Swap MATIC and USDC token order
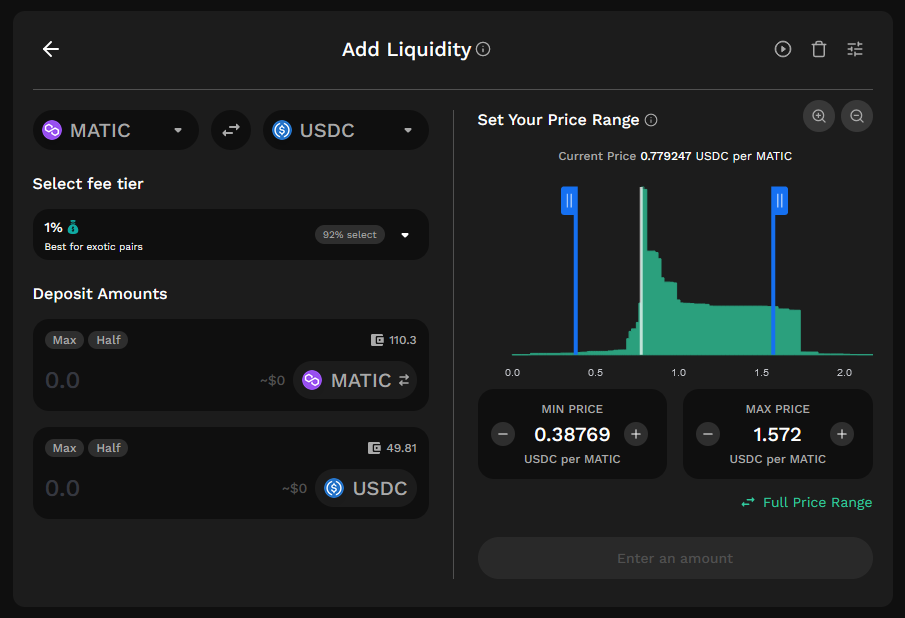The height and width of the screenshot is (618, 905). [231, 130]
